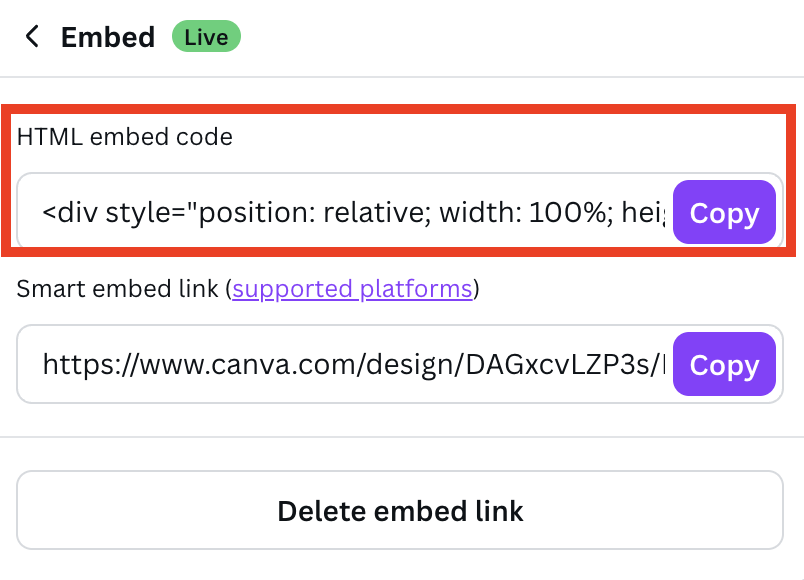Click inside the smart embed URL field
Viewport: 804px width, 580px height.
pyautogui.click(x=350, y=365)
